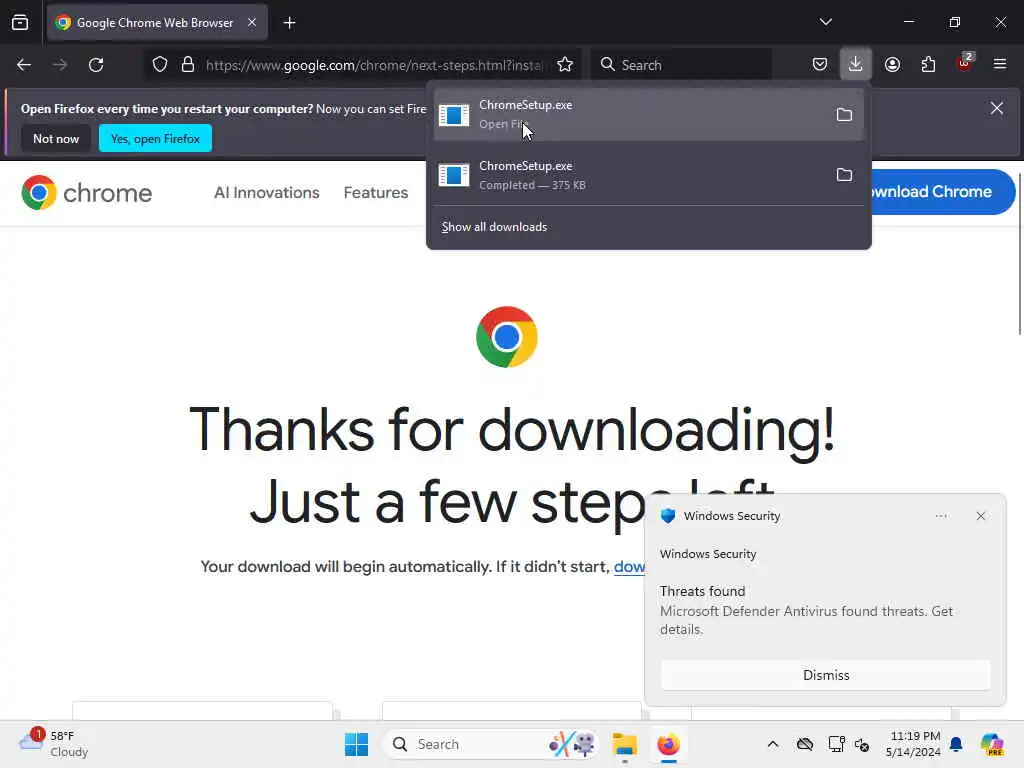View site security lock information
The height and width of the screenshot is (768, 1024).
point(188,65)
